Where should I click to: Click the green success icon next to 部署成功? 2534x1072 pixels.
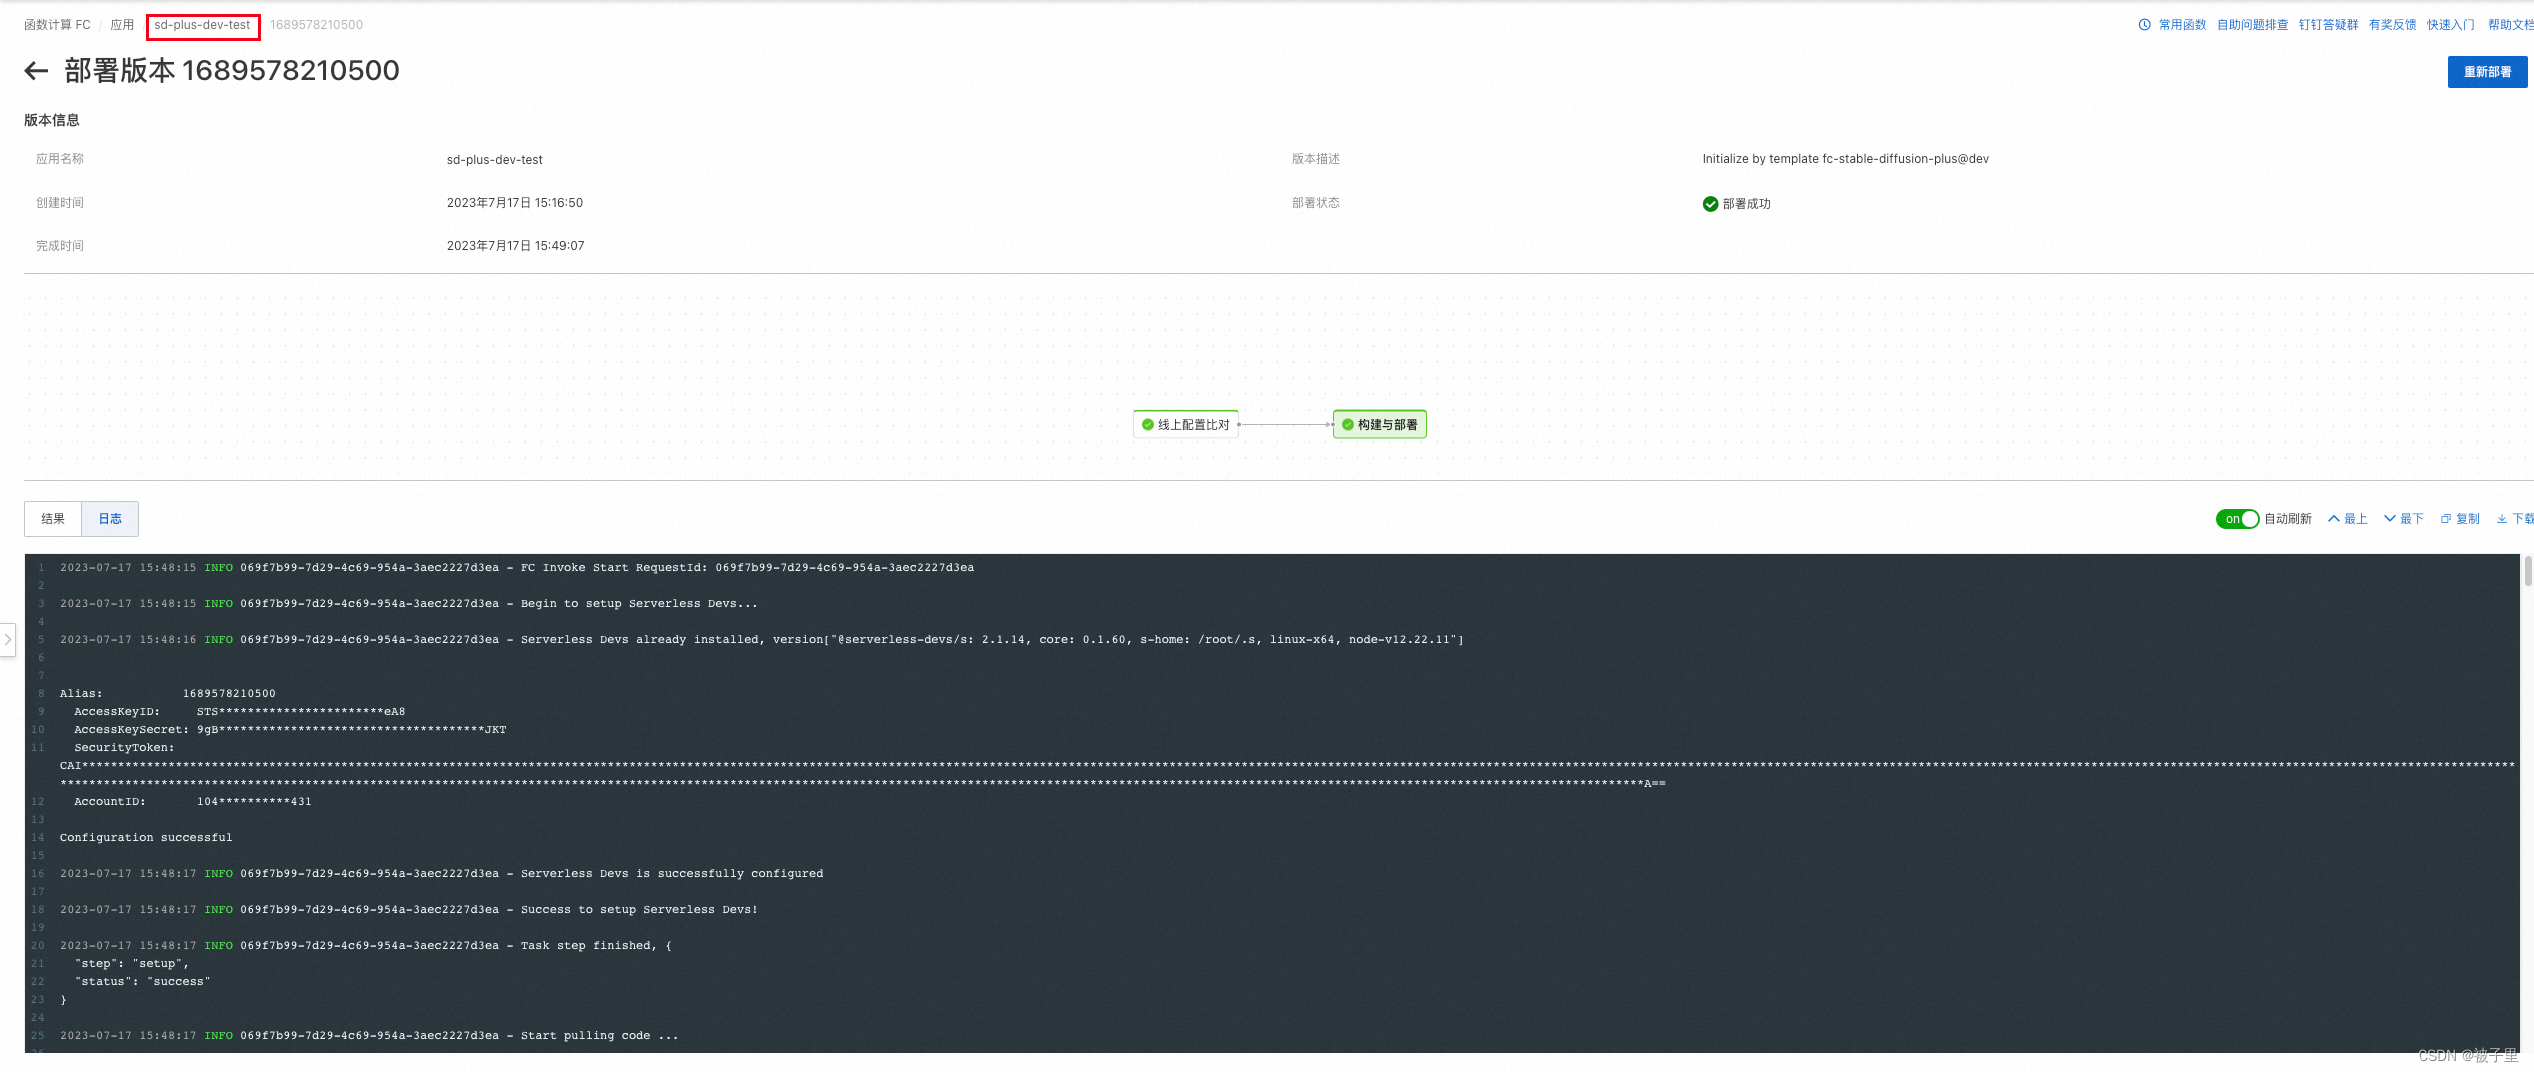1710,204
